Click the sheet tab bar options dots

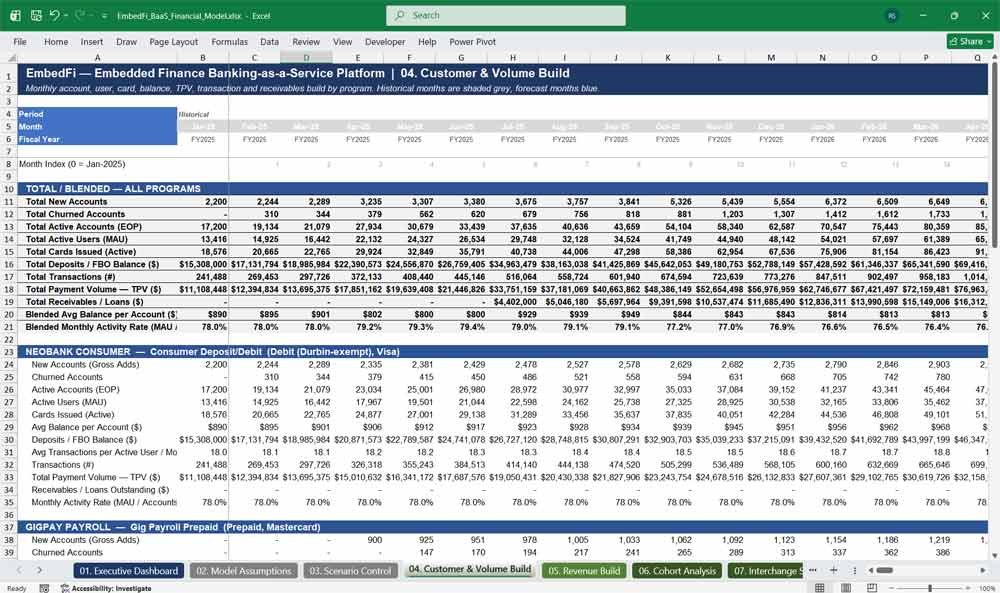pos(854,570)
